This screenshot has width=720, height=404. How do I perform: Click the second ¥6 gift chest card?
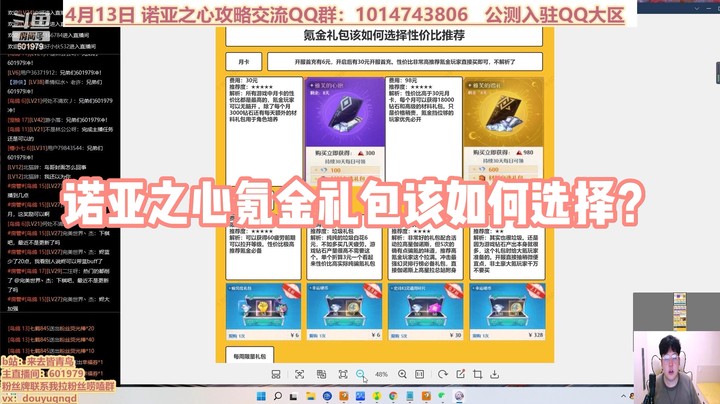pos(344,312)
